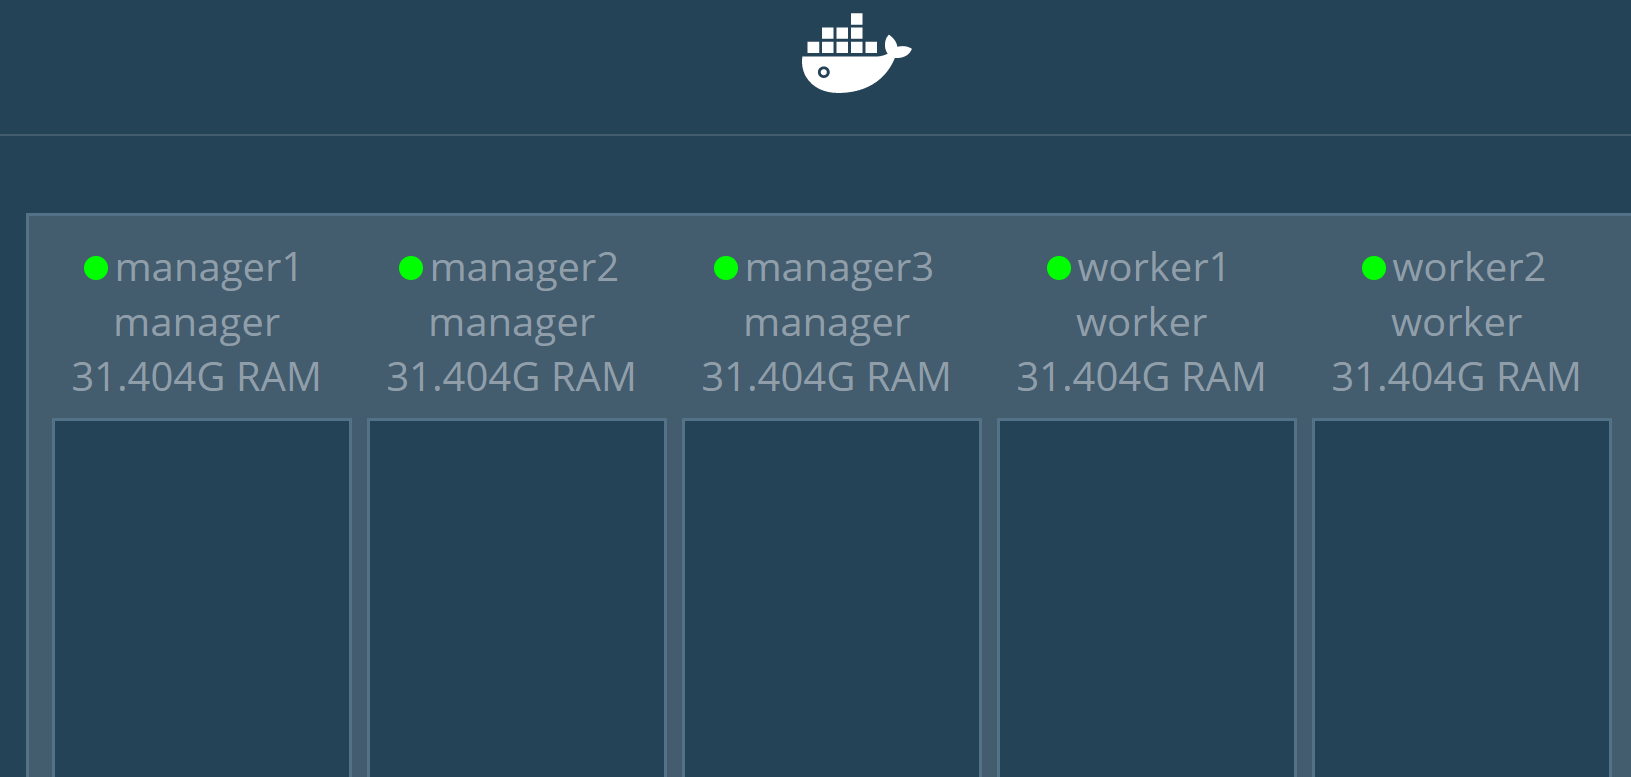Select the manager1 node name
The height and width of the screenshot is (777, 1631).
[208, 268]
